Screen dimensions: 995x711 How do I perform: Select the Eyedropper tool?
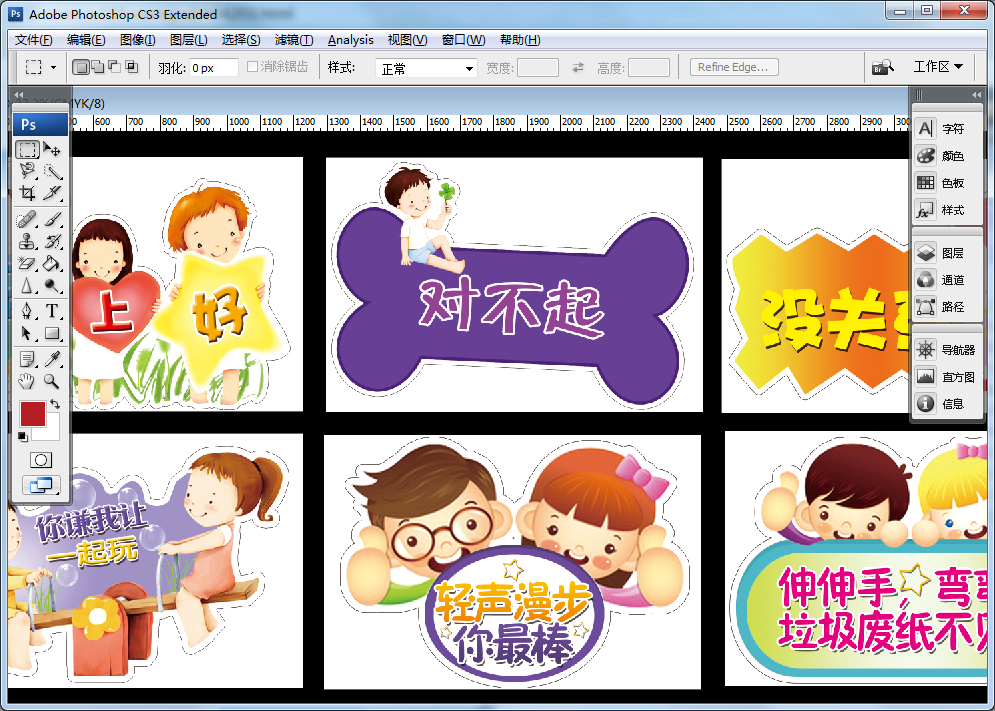pos(52,359)
